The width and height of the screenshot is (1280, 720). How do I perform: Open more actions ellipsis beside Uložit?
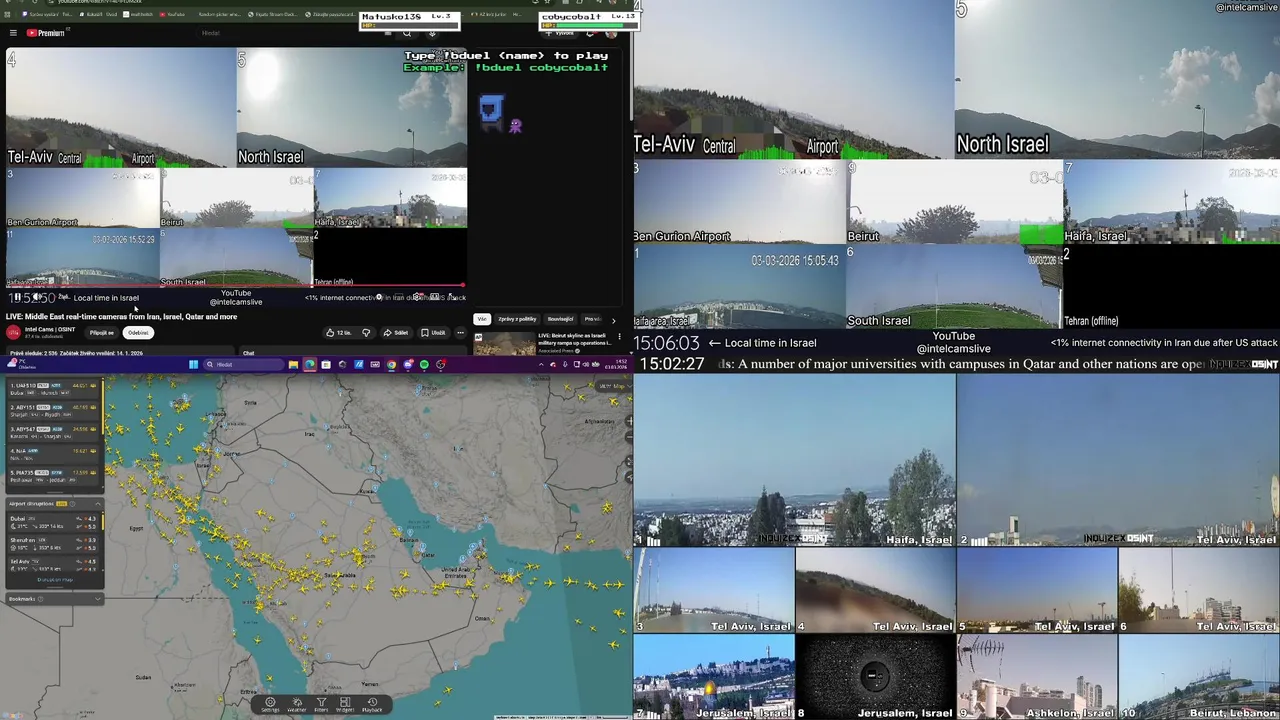(460, 332)
